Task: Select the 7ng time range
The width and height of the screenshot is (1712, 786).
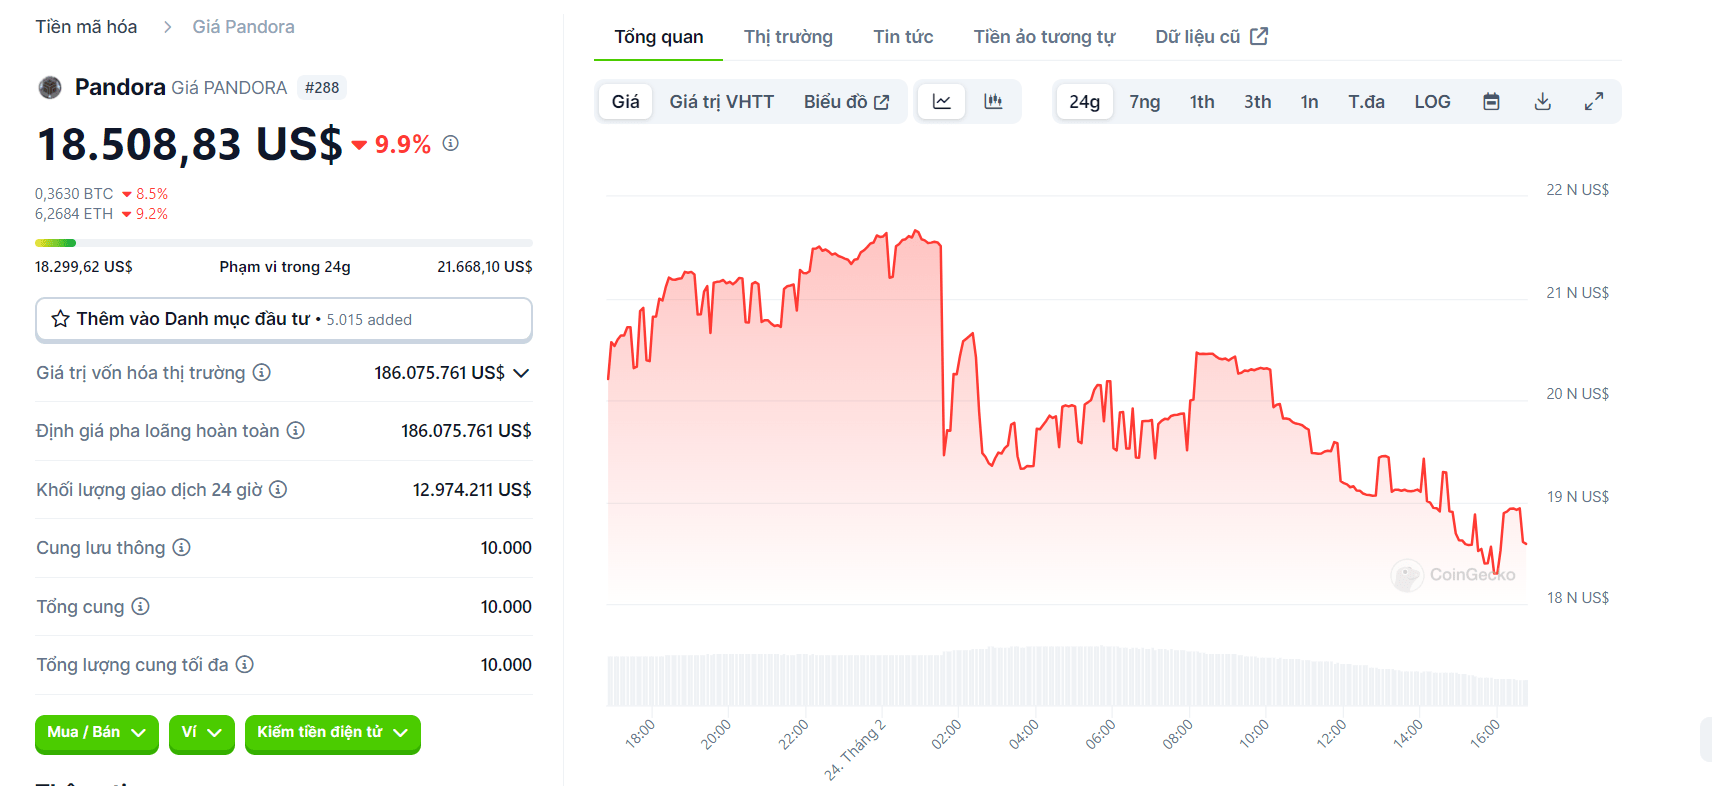Action: tap(1144, 102)
